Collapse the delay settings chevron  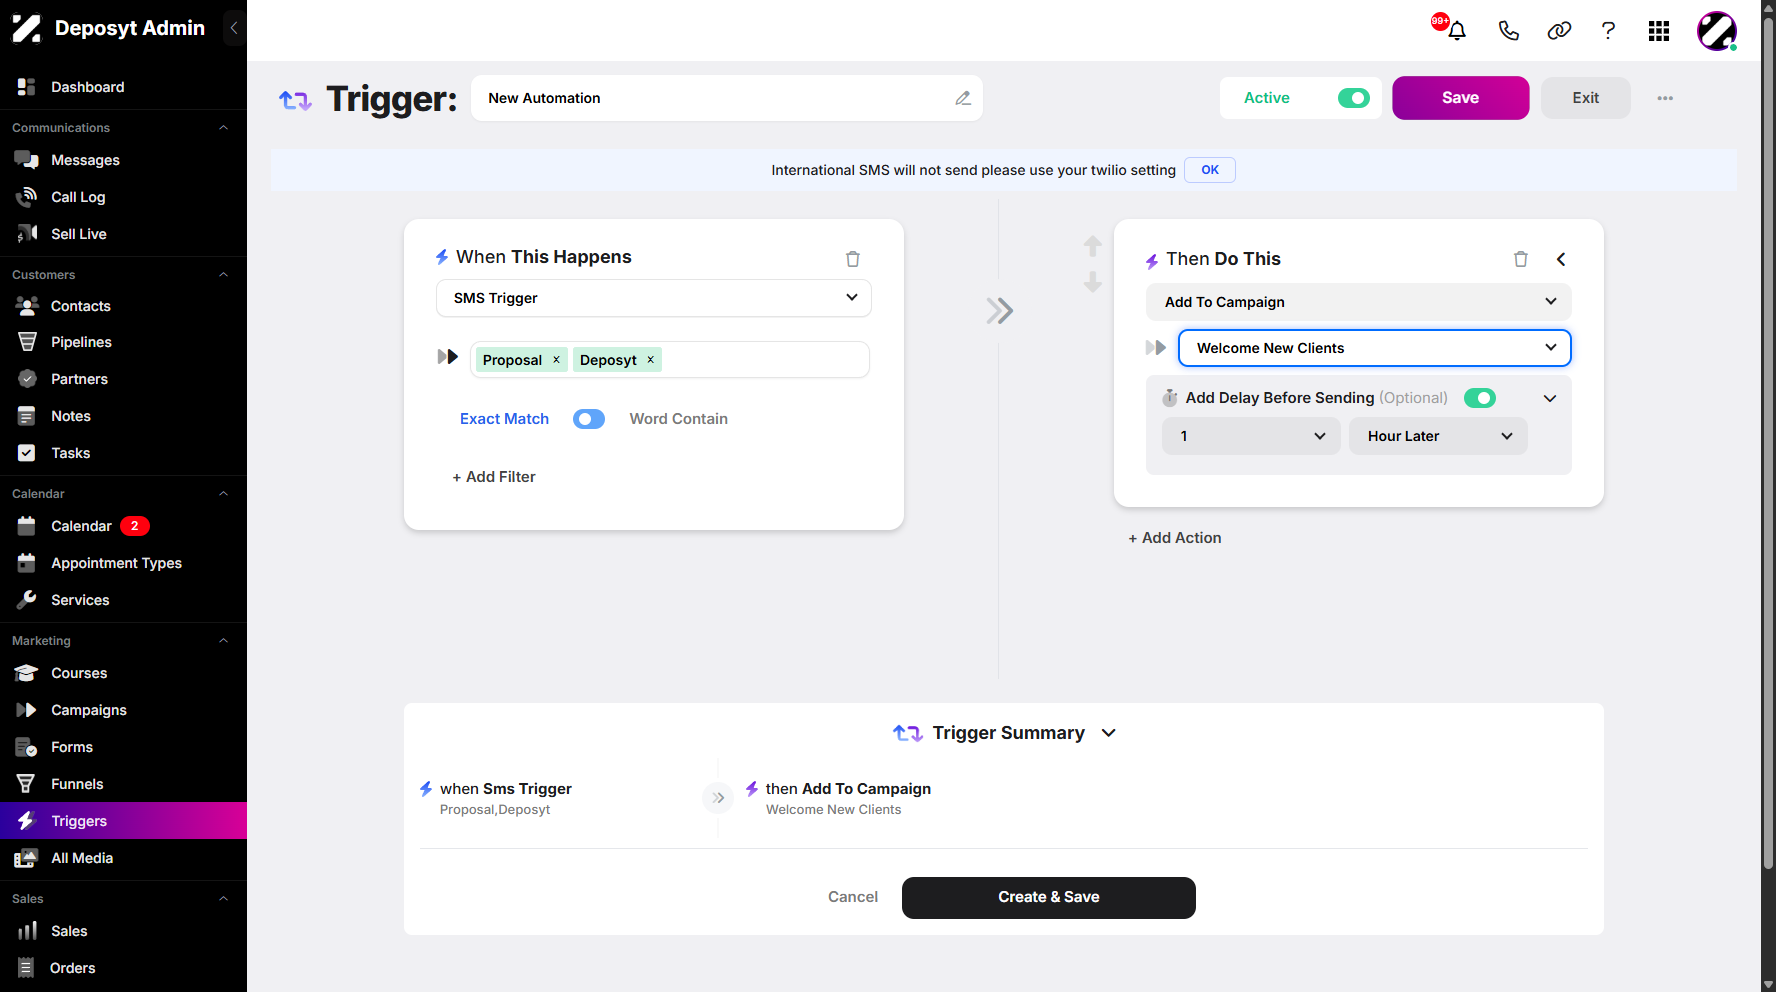pyautogui.click(x=1550, y=398)
